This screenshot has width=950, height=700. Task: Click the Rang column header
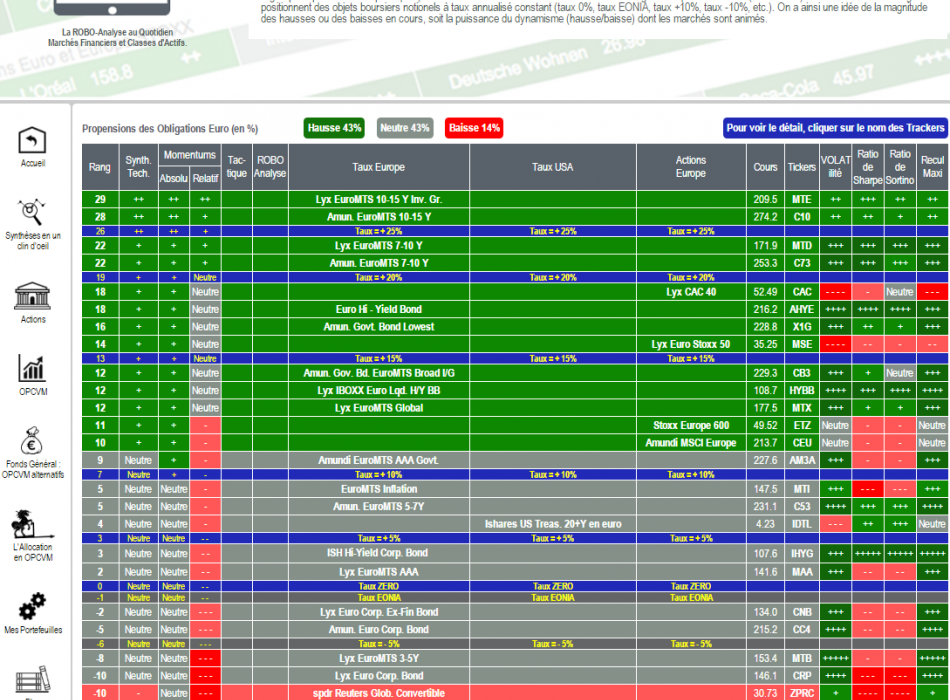click(x=100, y=167)
